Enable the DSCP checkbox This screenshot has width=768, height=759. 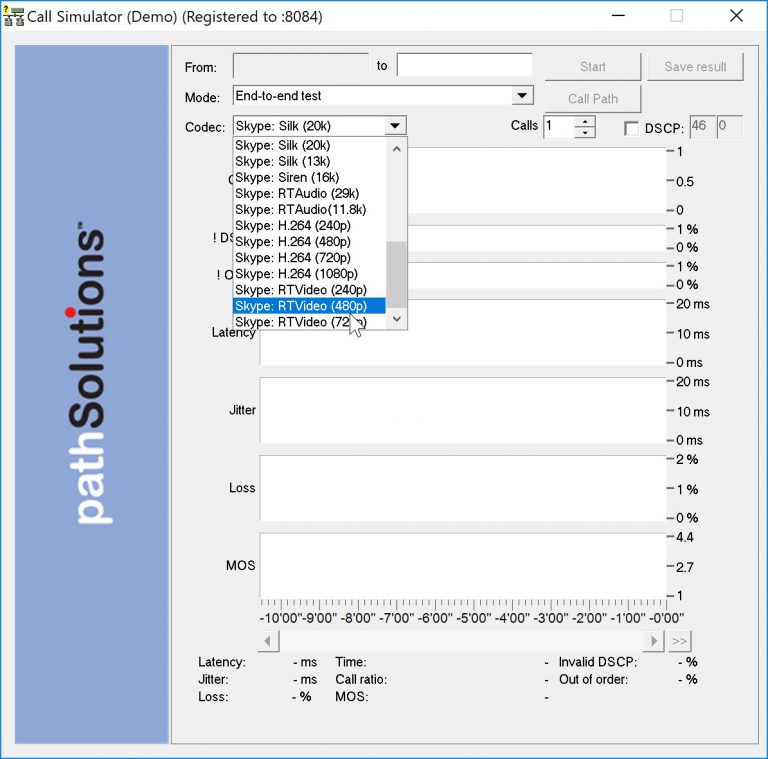[631, 128]
